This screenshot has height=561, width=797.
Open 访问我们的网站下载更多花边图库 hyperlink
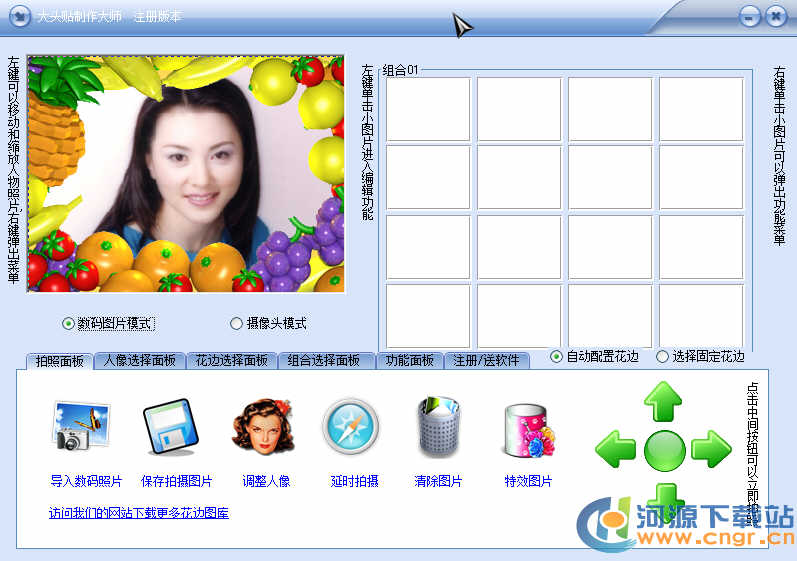pos(139,513)
